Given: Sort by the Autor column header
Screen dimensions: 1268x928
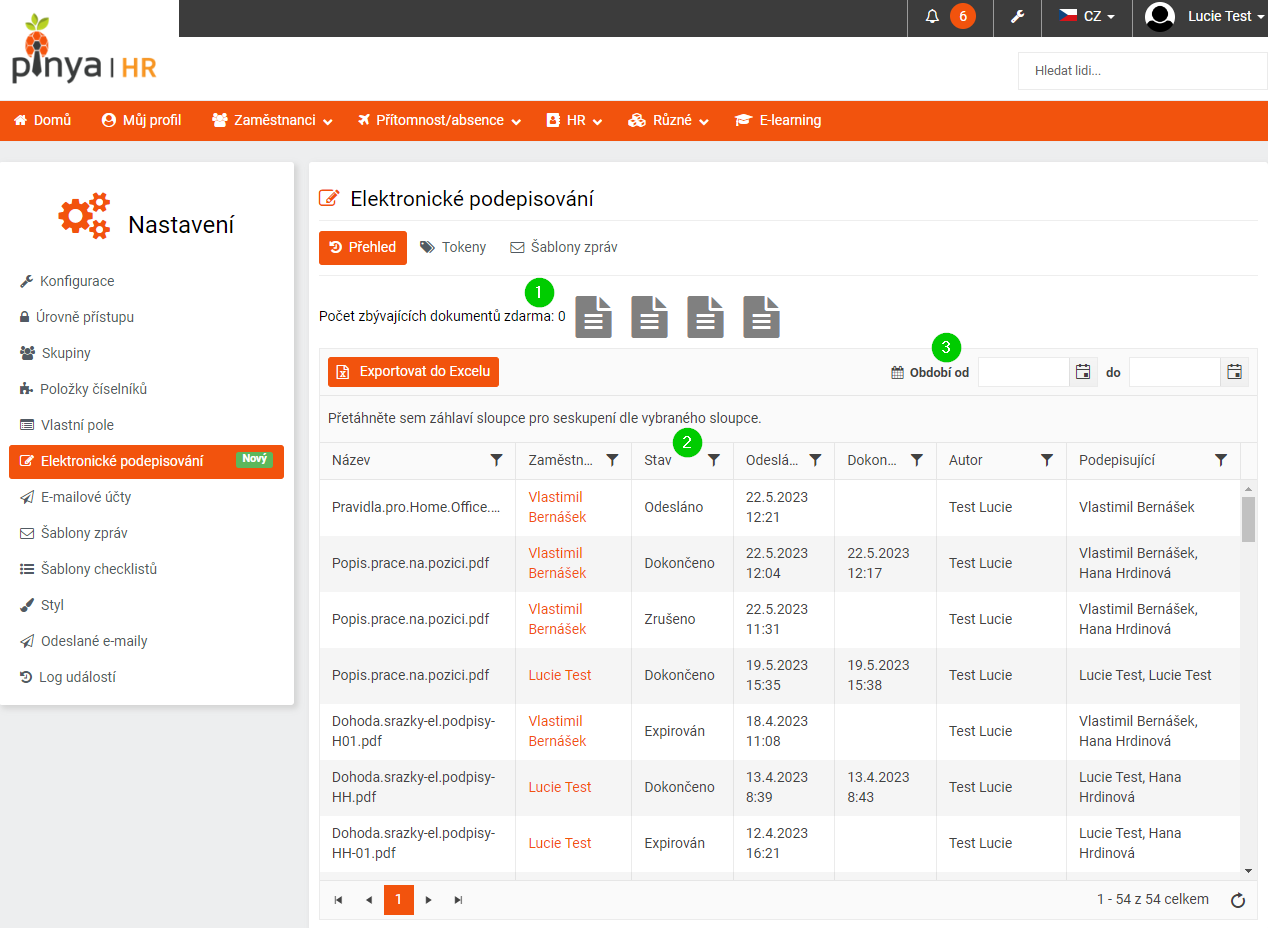Looking at the screenshot, I should click(966, 460).
